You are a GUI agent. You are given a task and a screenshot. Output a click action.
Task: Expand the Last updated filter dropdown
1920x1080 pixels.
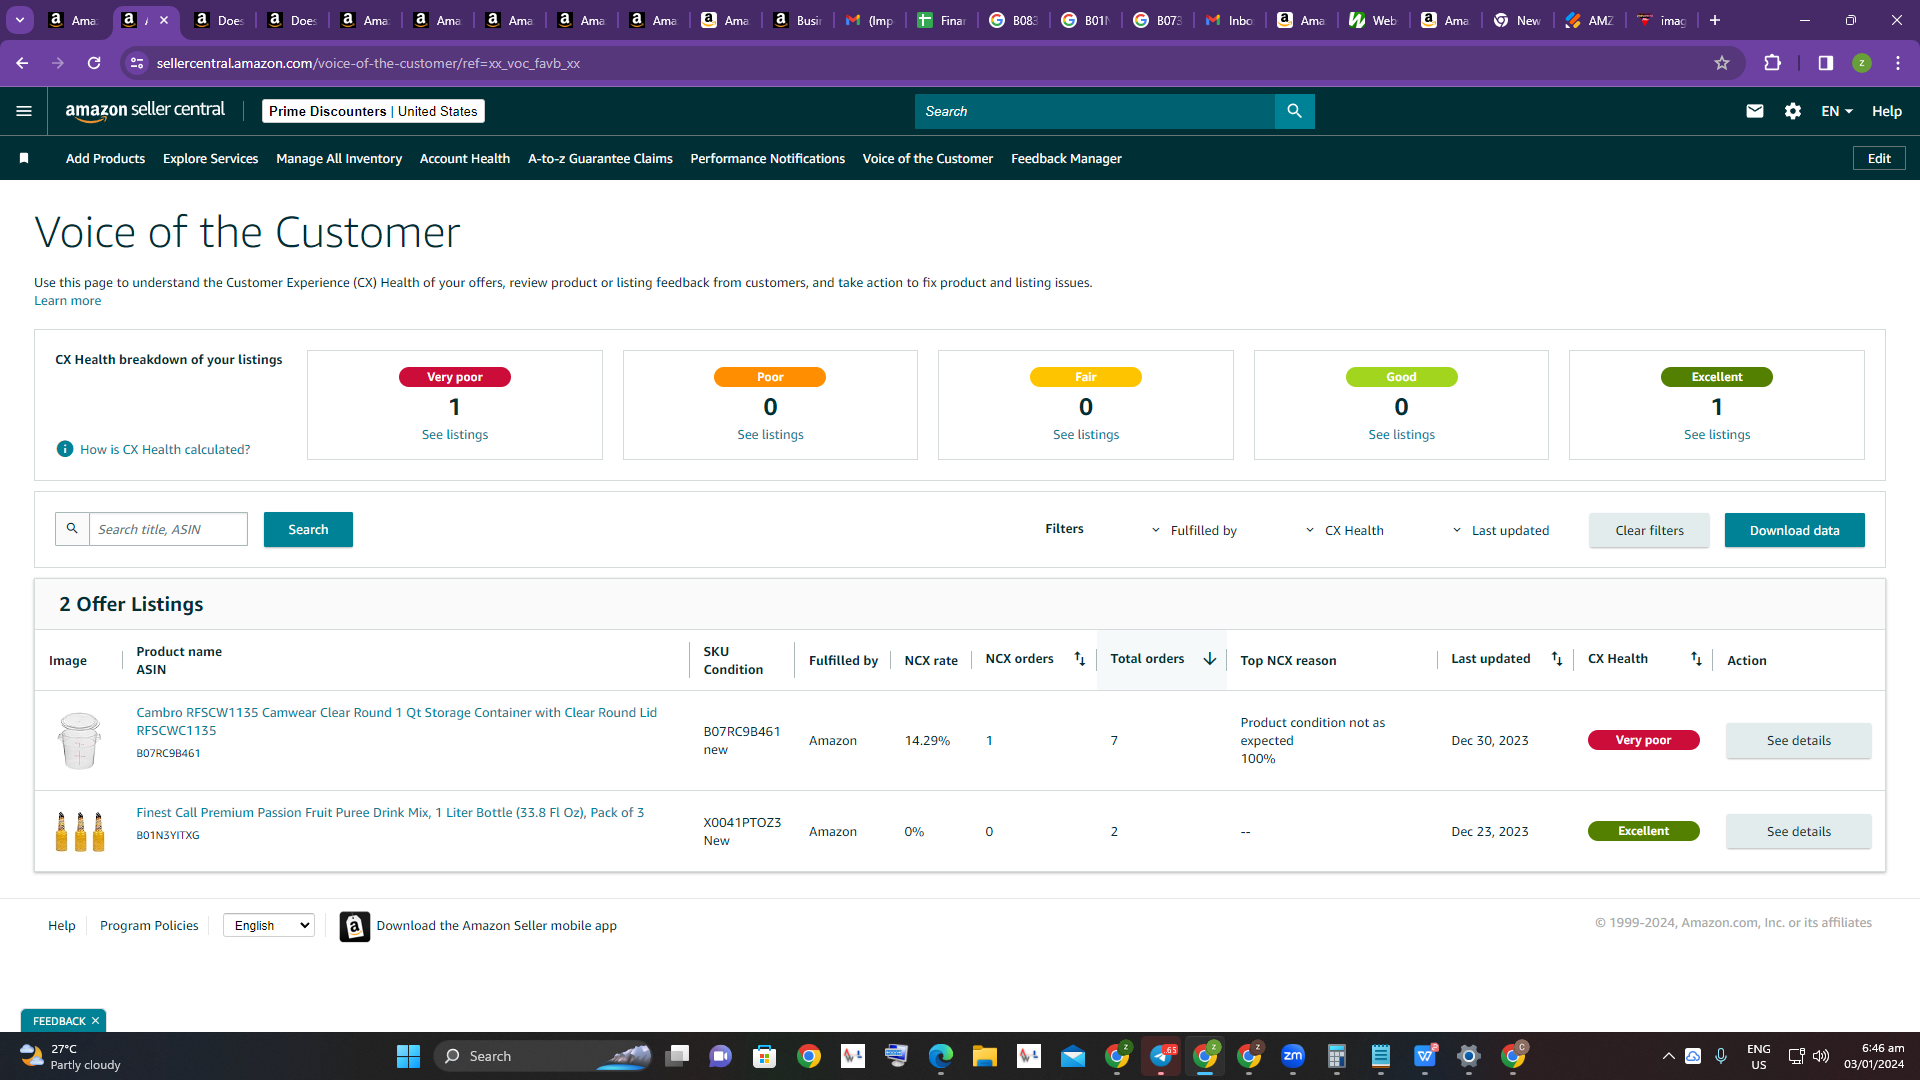point(1500,531)
